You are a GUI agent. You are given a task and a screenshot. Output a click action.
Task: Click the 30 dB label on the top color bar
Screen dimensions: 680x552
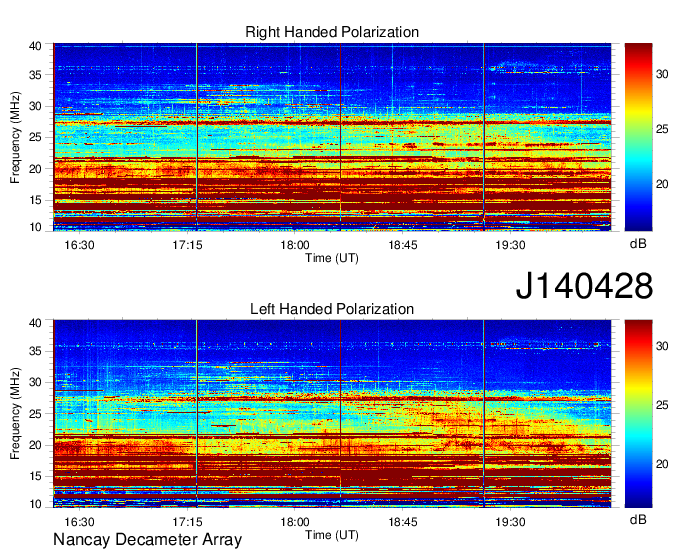tap(662, 75)
